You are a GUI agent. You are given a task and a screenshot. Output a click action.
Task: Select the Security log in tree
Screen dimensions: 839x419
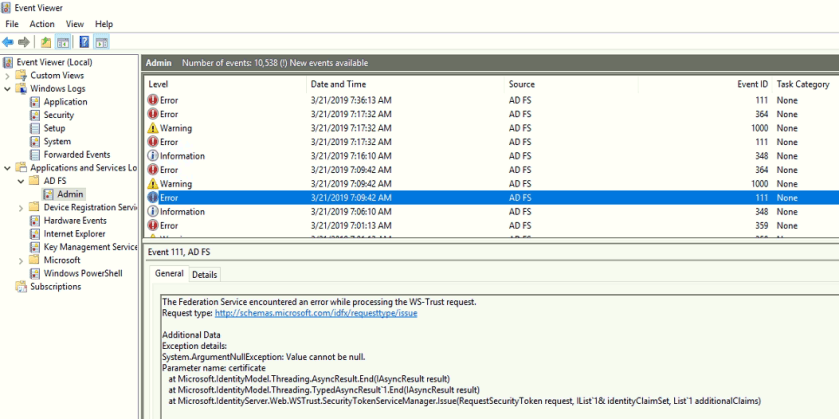(58, 115)
